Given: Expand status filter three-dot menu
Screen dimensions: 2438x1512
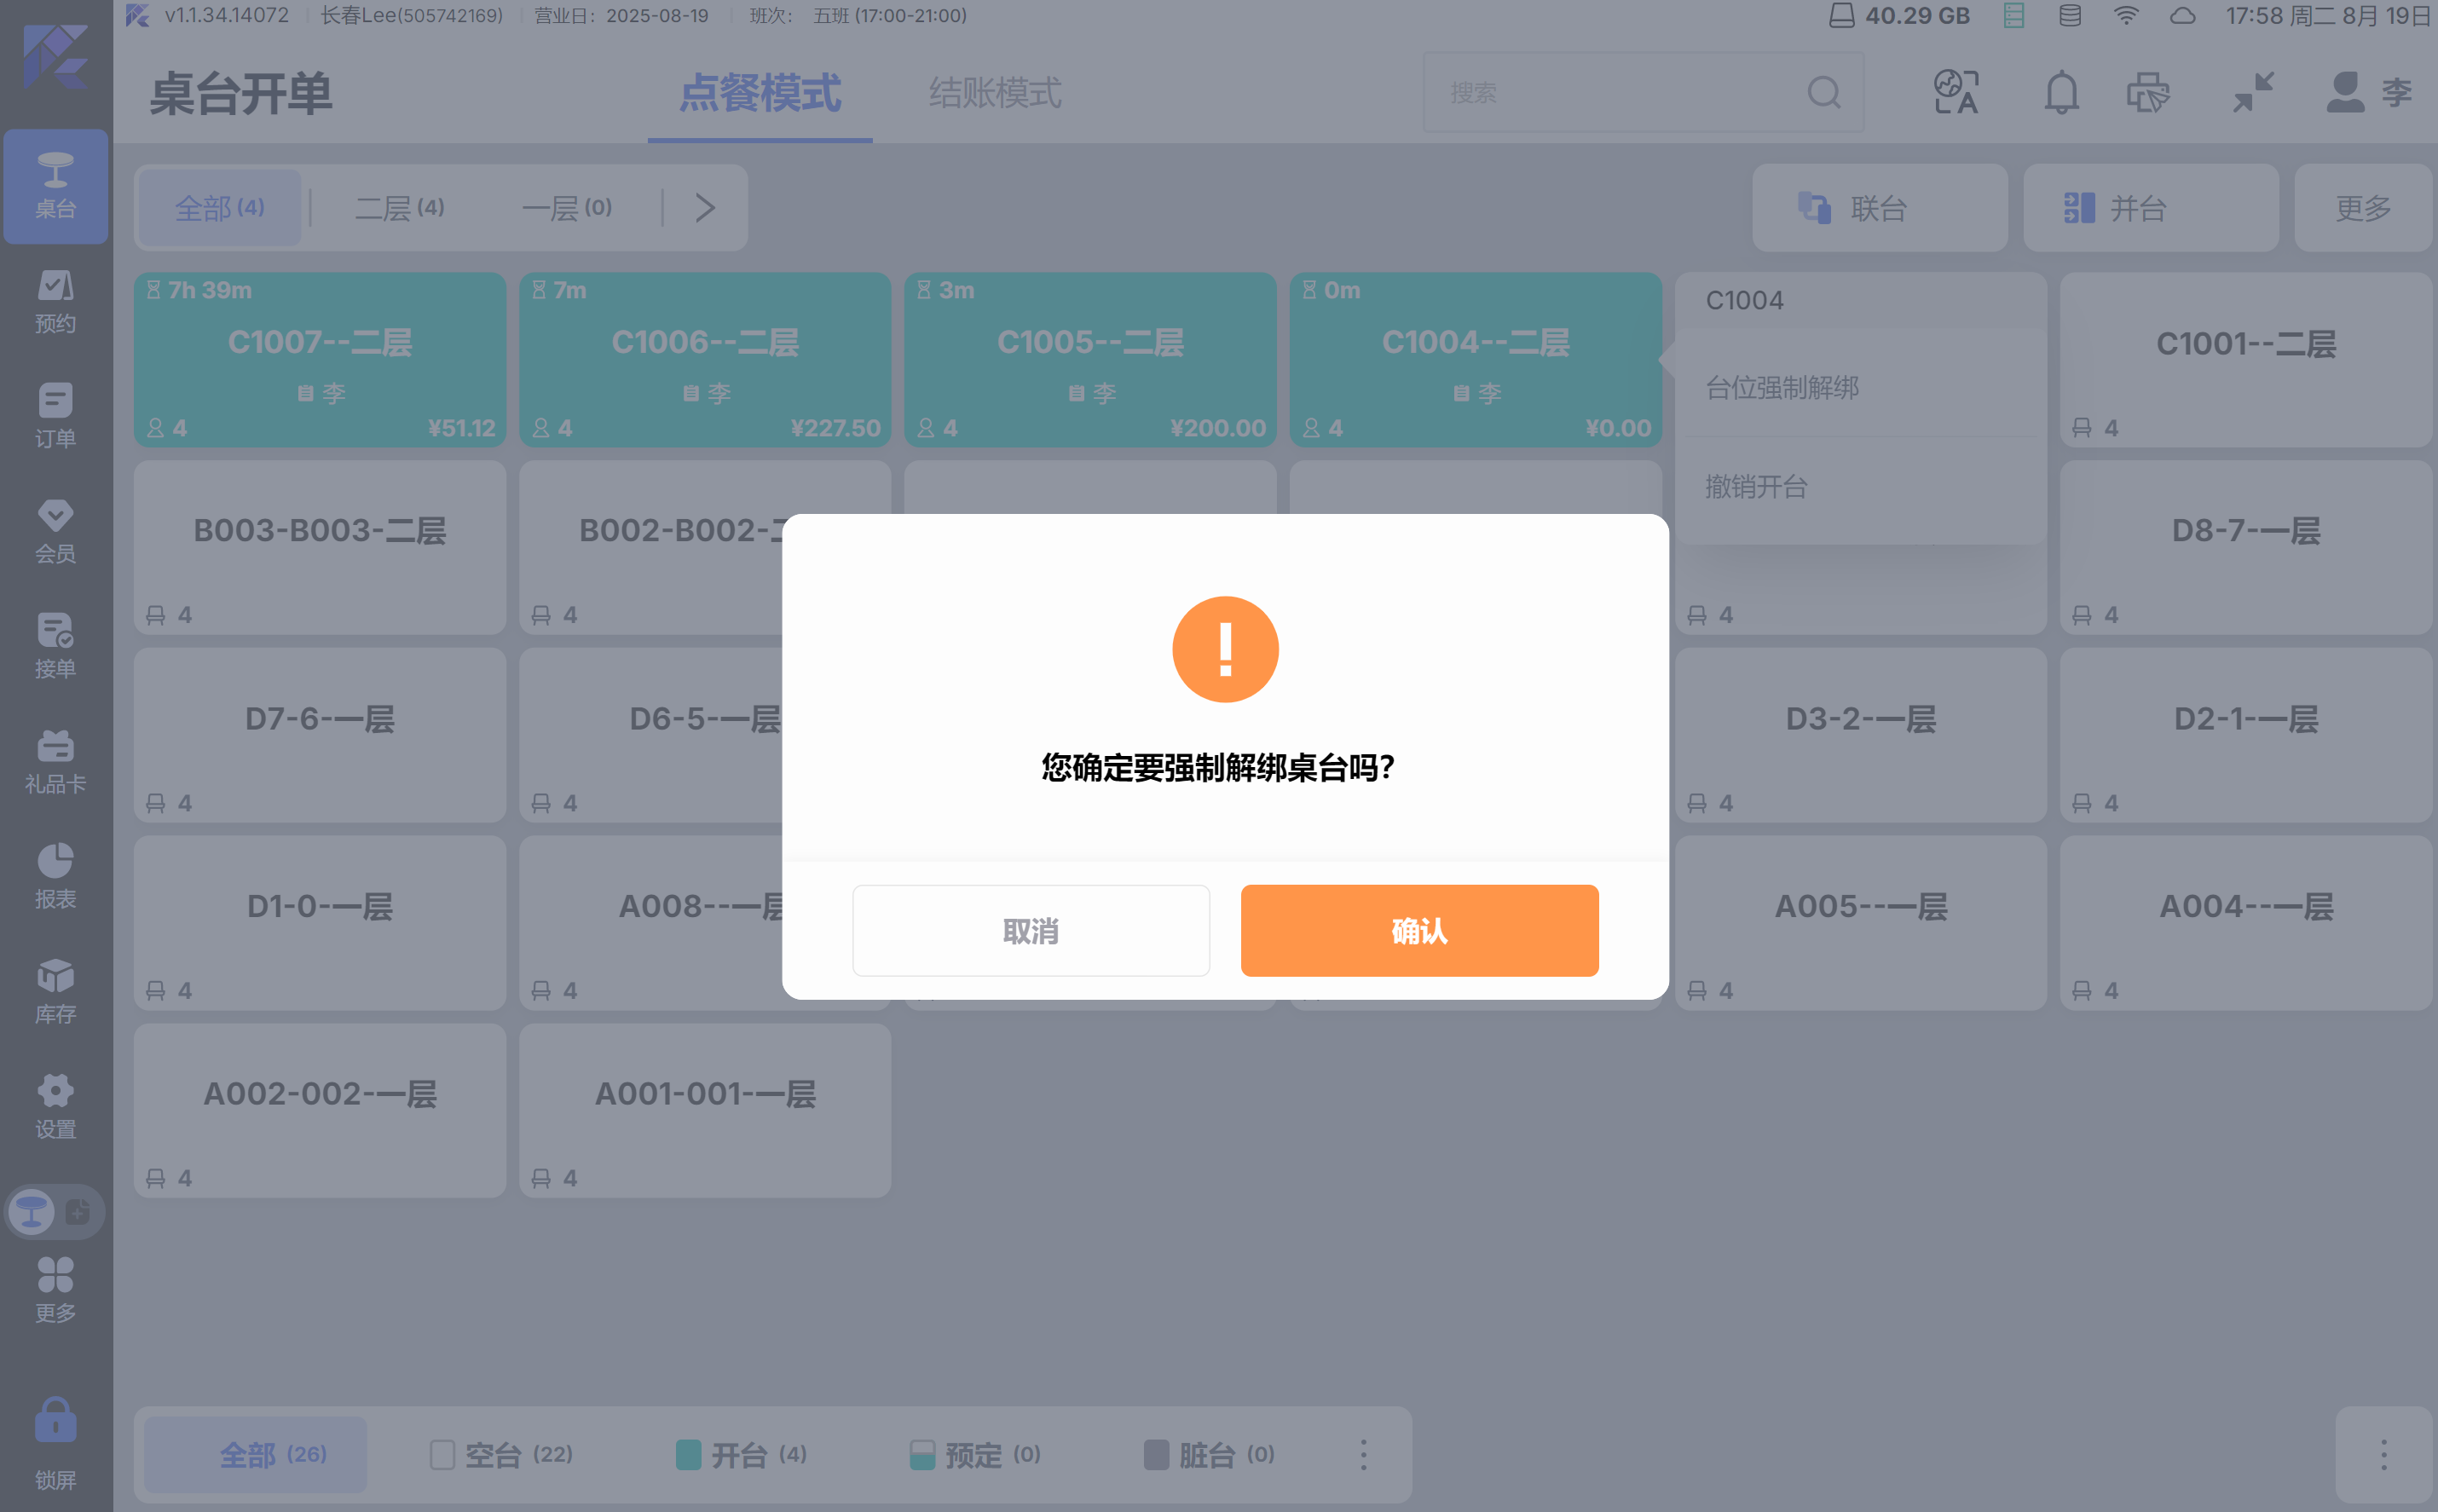Looking at the screenshot, I should (x=1363, y=1454).
